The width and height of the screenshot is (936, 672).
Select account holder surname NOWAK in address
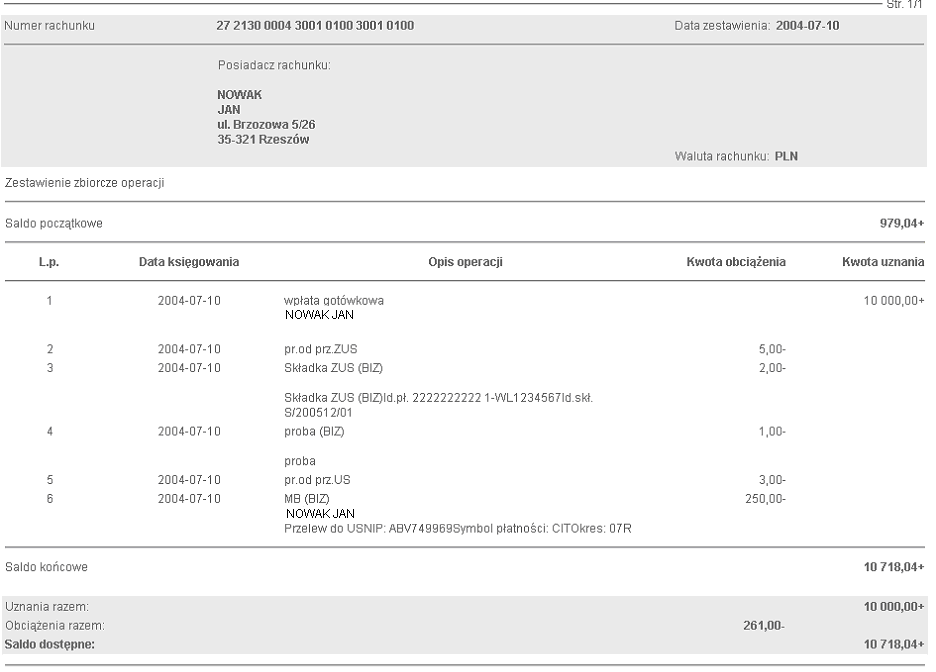(x=239, y=94)
